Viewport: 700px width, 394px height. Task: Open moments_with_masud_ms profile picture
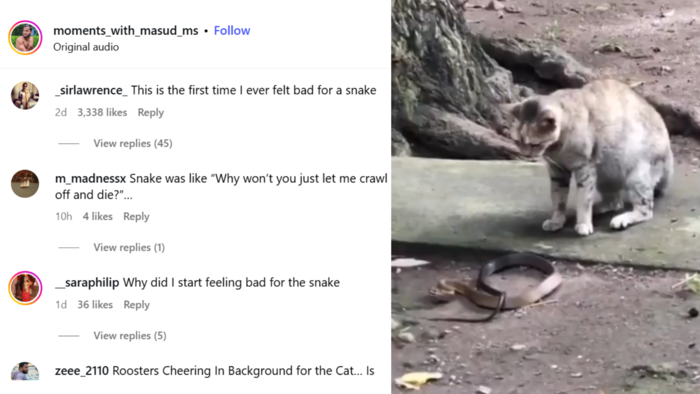[x=25, y=37]
